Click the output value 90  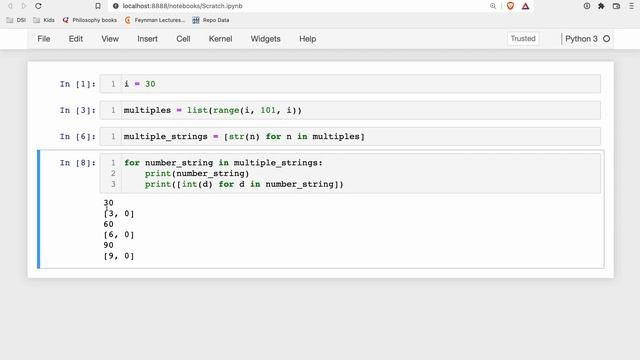(x=108, y=245)
